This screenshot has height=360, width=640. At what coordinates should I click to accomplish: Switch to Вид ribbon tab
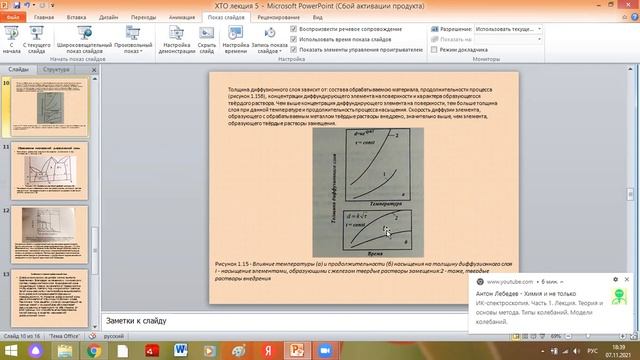[x=318, y=17]
